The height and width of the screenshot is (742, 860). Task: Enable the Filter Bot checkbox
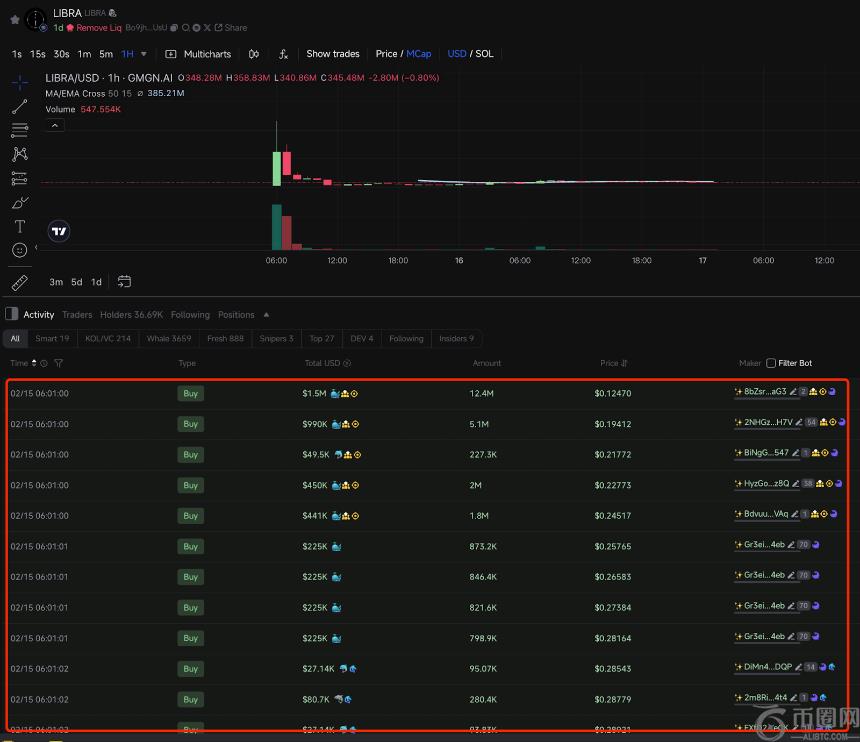click(x=771, y=363)
